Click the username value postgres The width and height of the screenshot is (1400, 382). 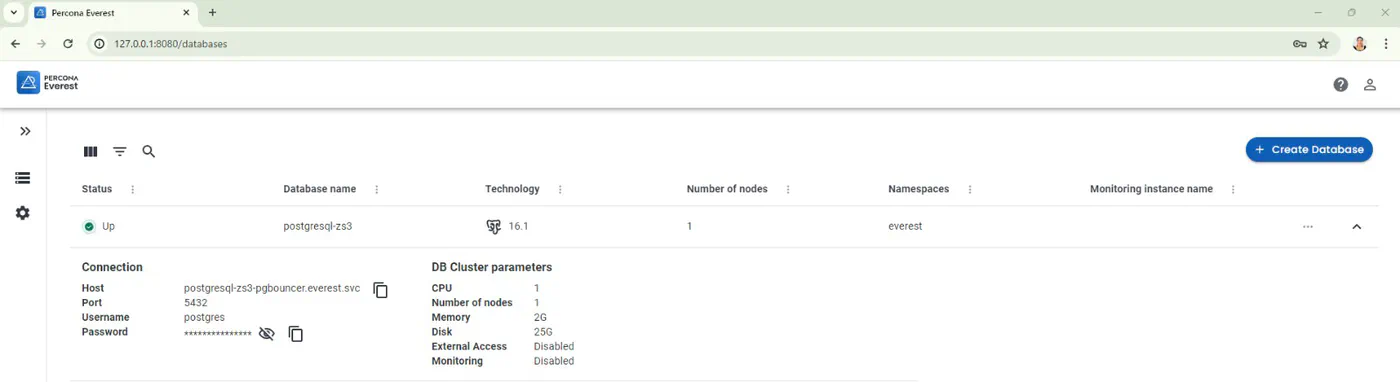(x=205, y=317)
